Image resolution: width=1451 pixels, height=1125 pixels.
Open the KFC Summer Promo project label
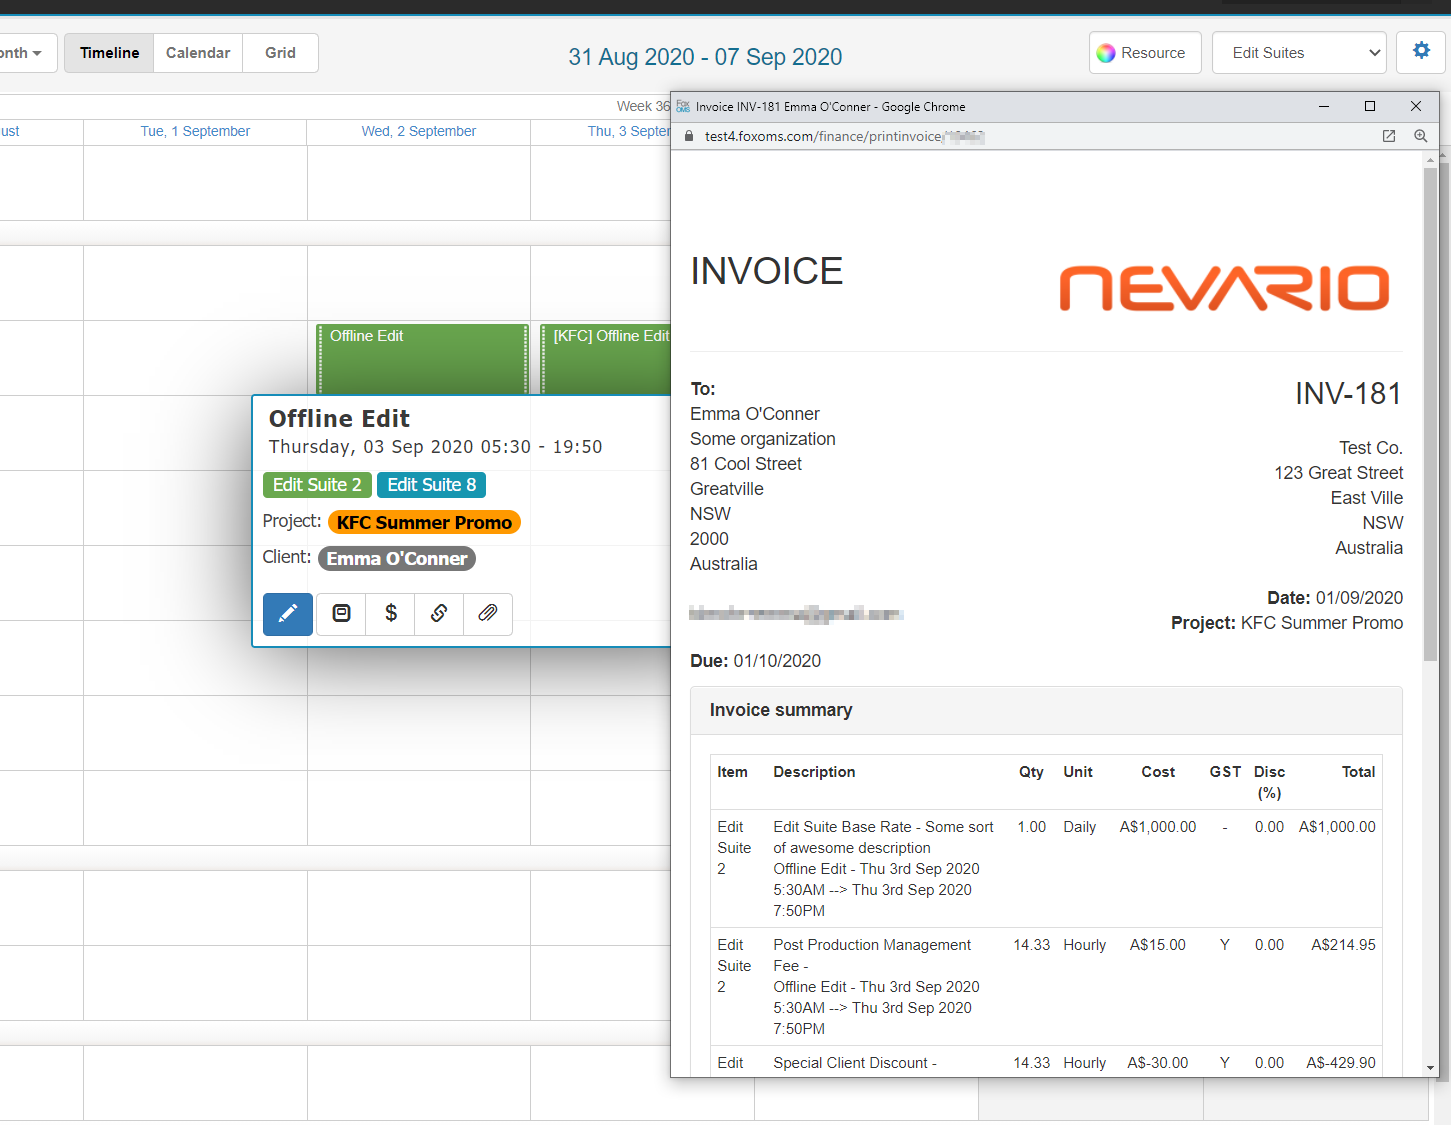(x=424, y=522)
